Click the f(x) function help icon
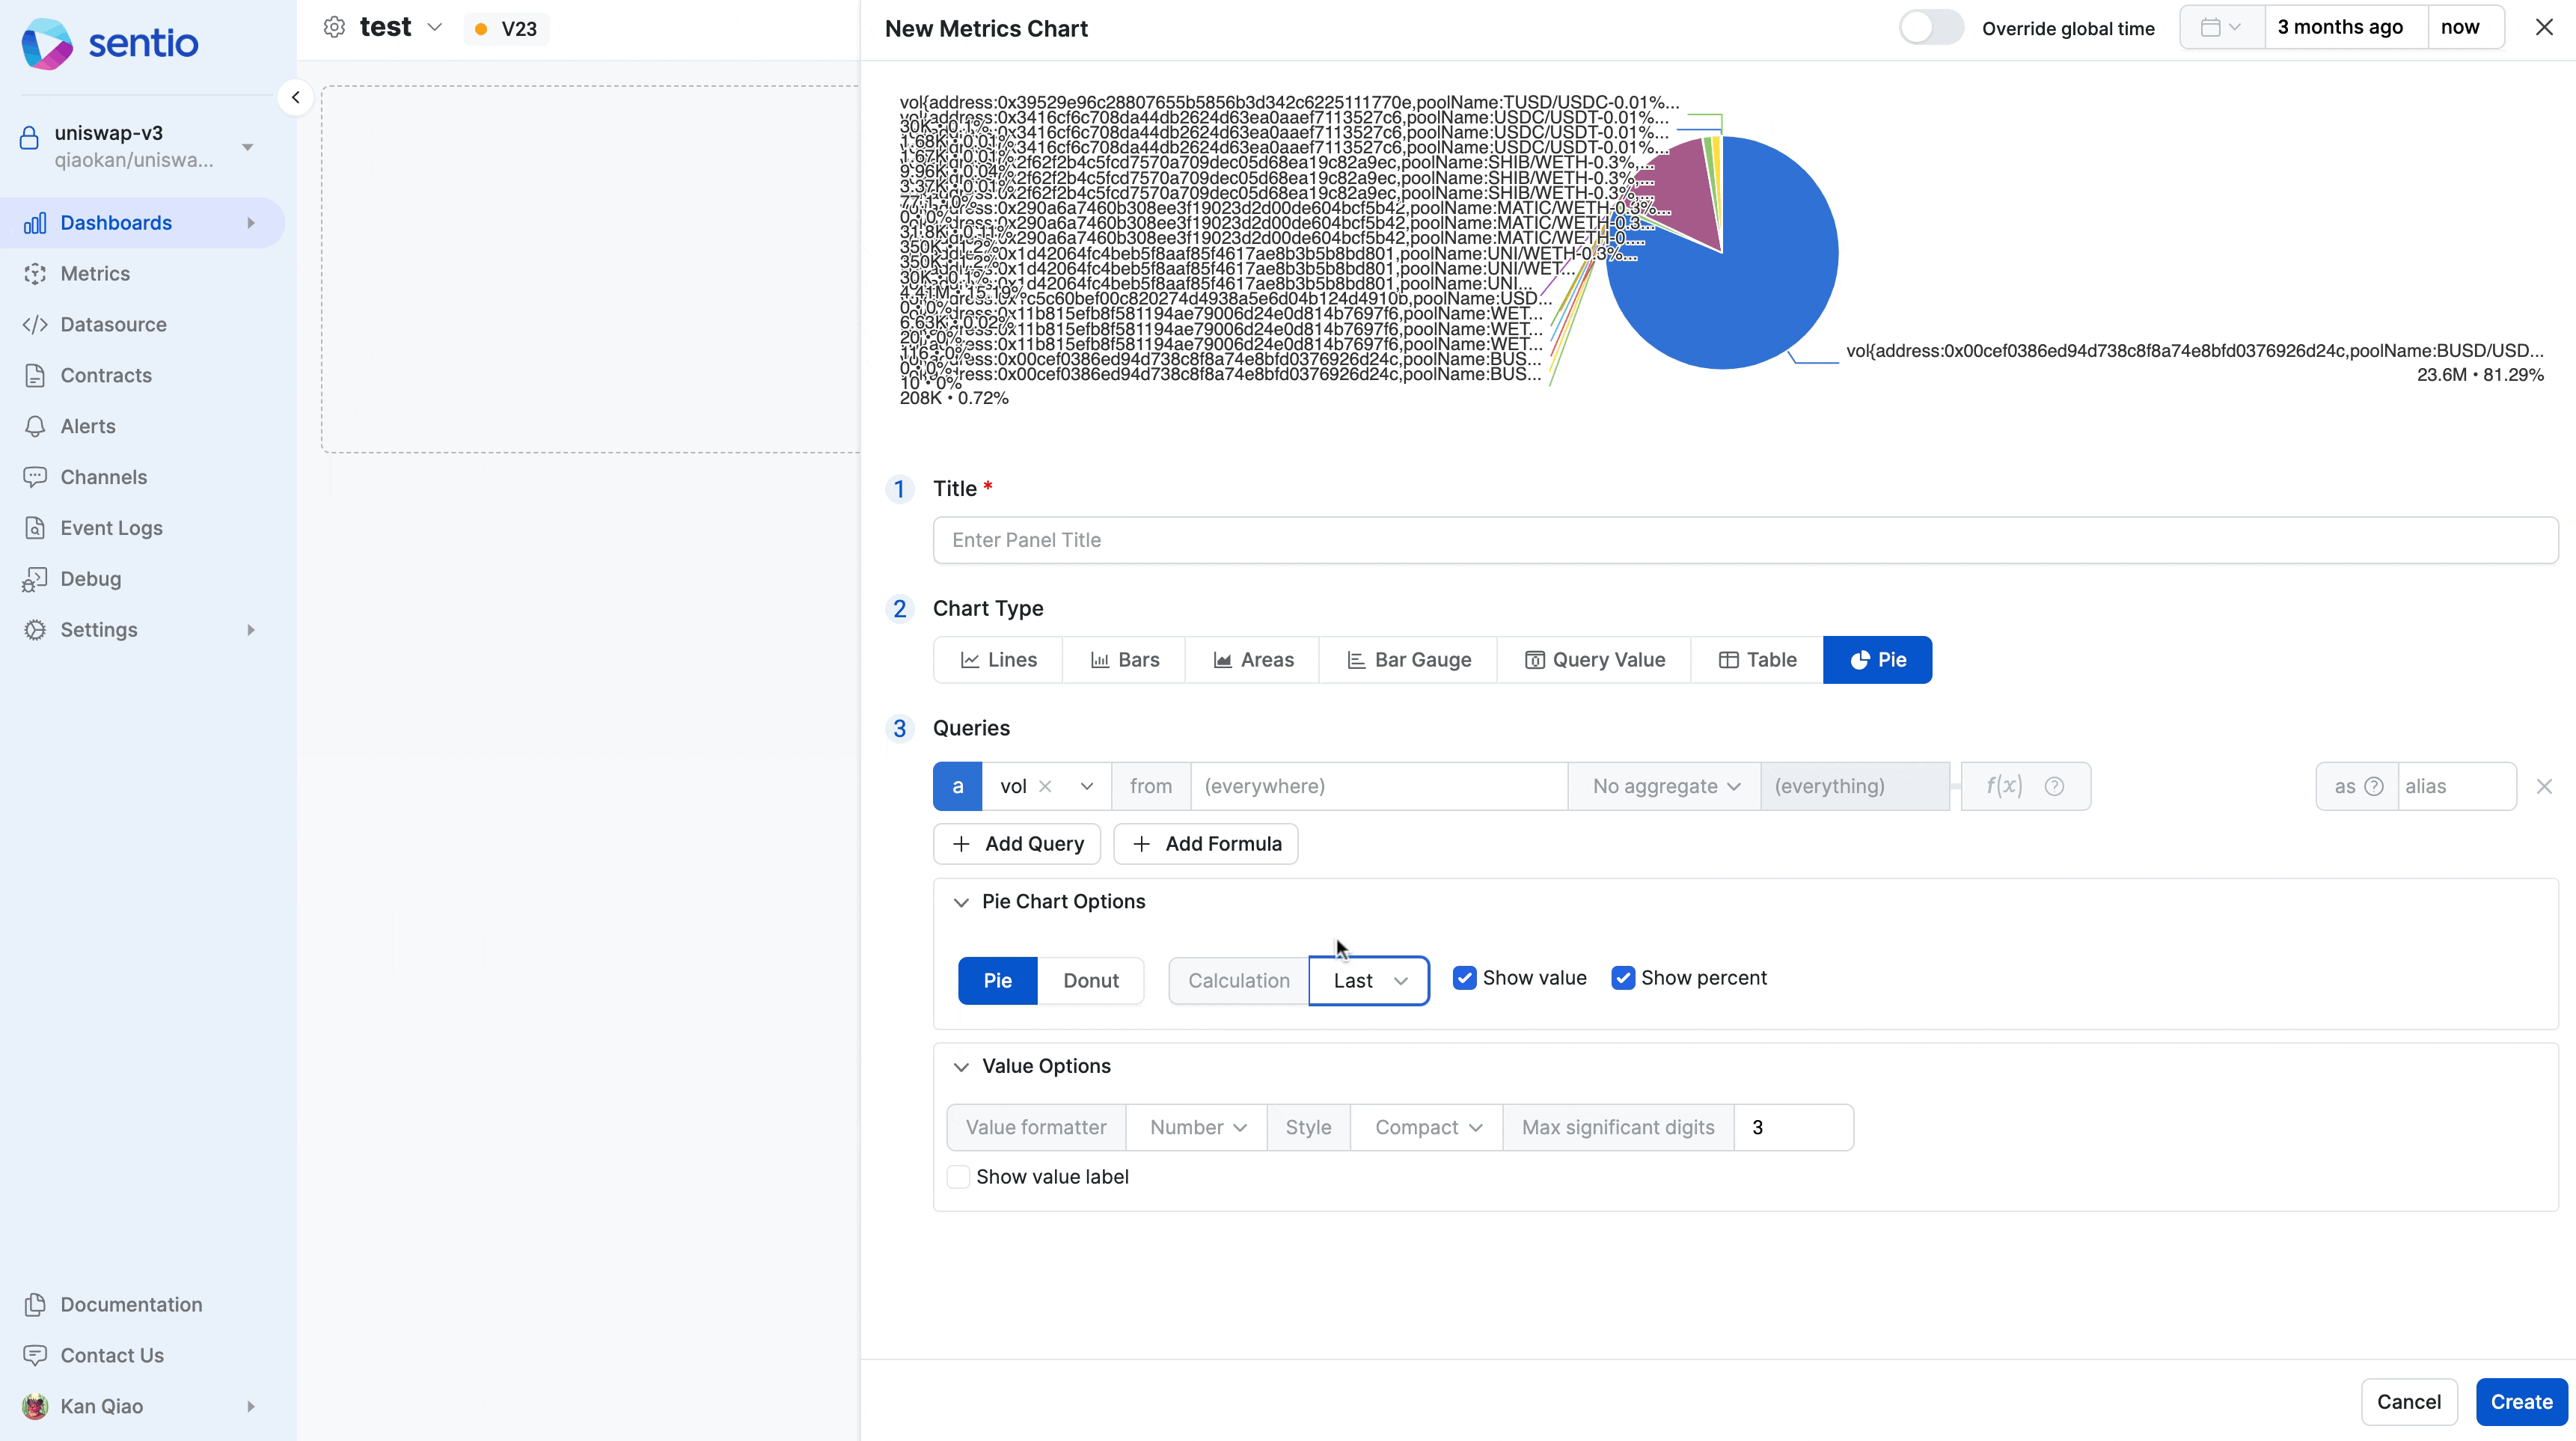Screen dimensions: 2576x1441 tap(2054, 786)
